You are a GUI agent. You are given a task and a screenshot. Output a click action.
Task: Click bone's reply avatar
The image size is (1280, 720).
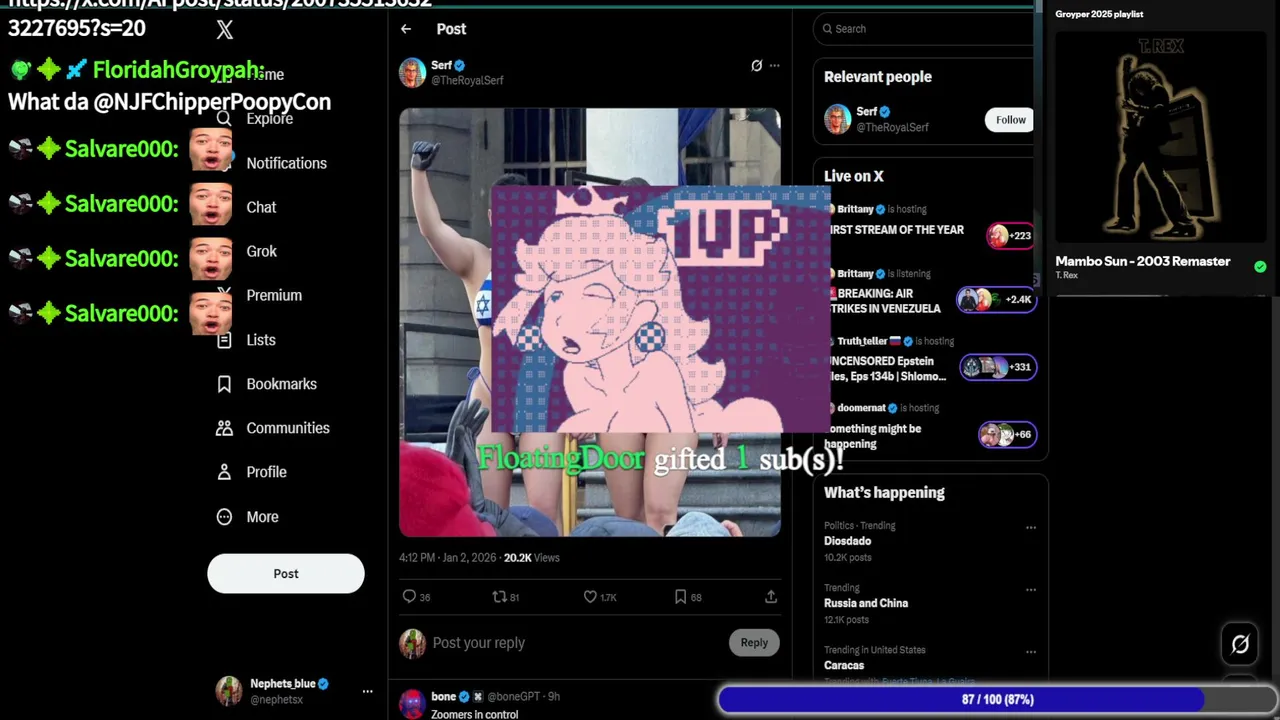(412, 704)
